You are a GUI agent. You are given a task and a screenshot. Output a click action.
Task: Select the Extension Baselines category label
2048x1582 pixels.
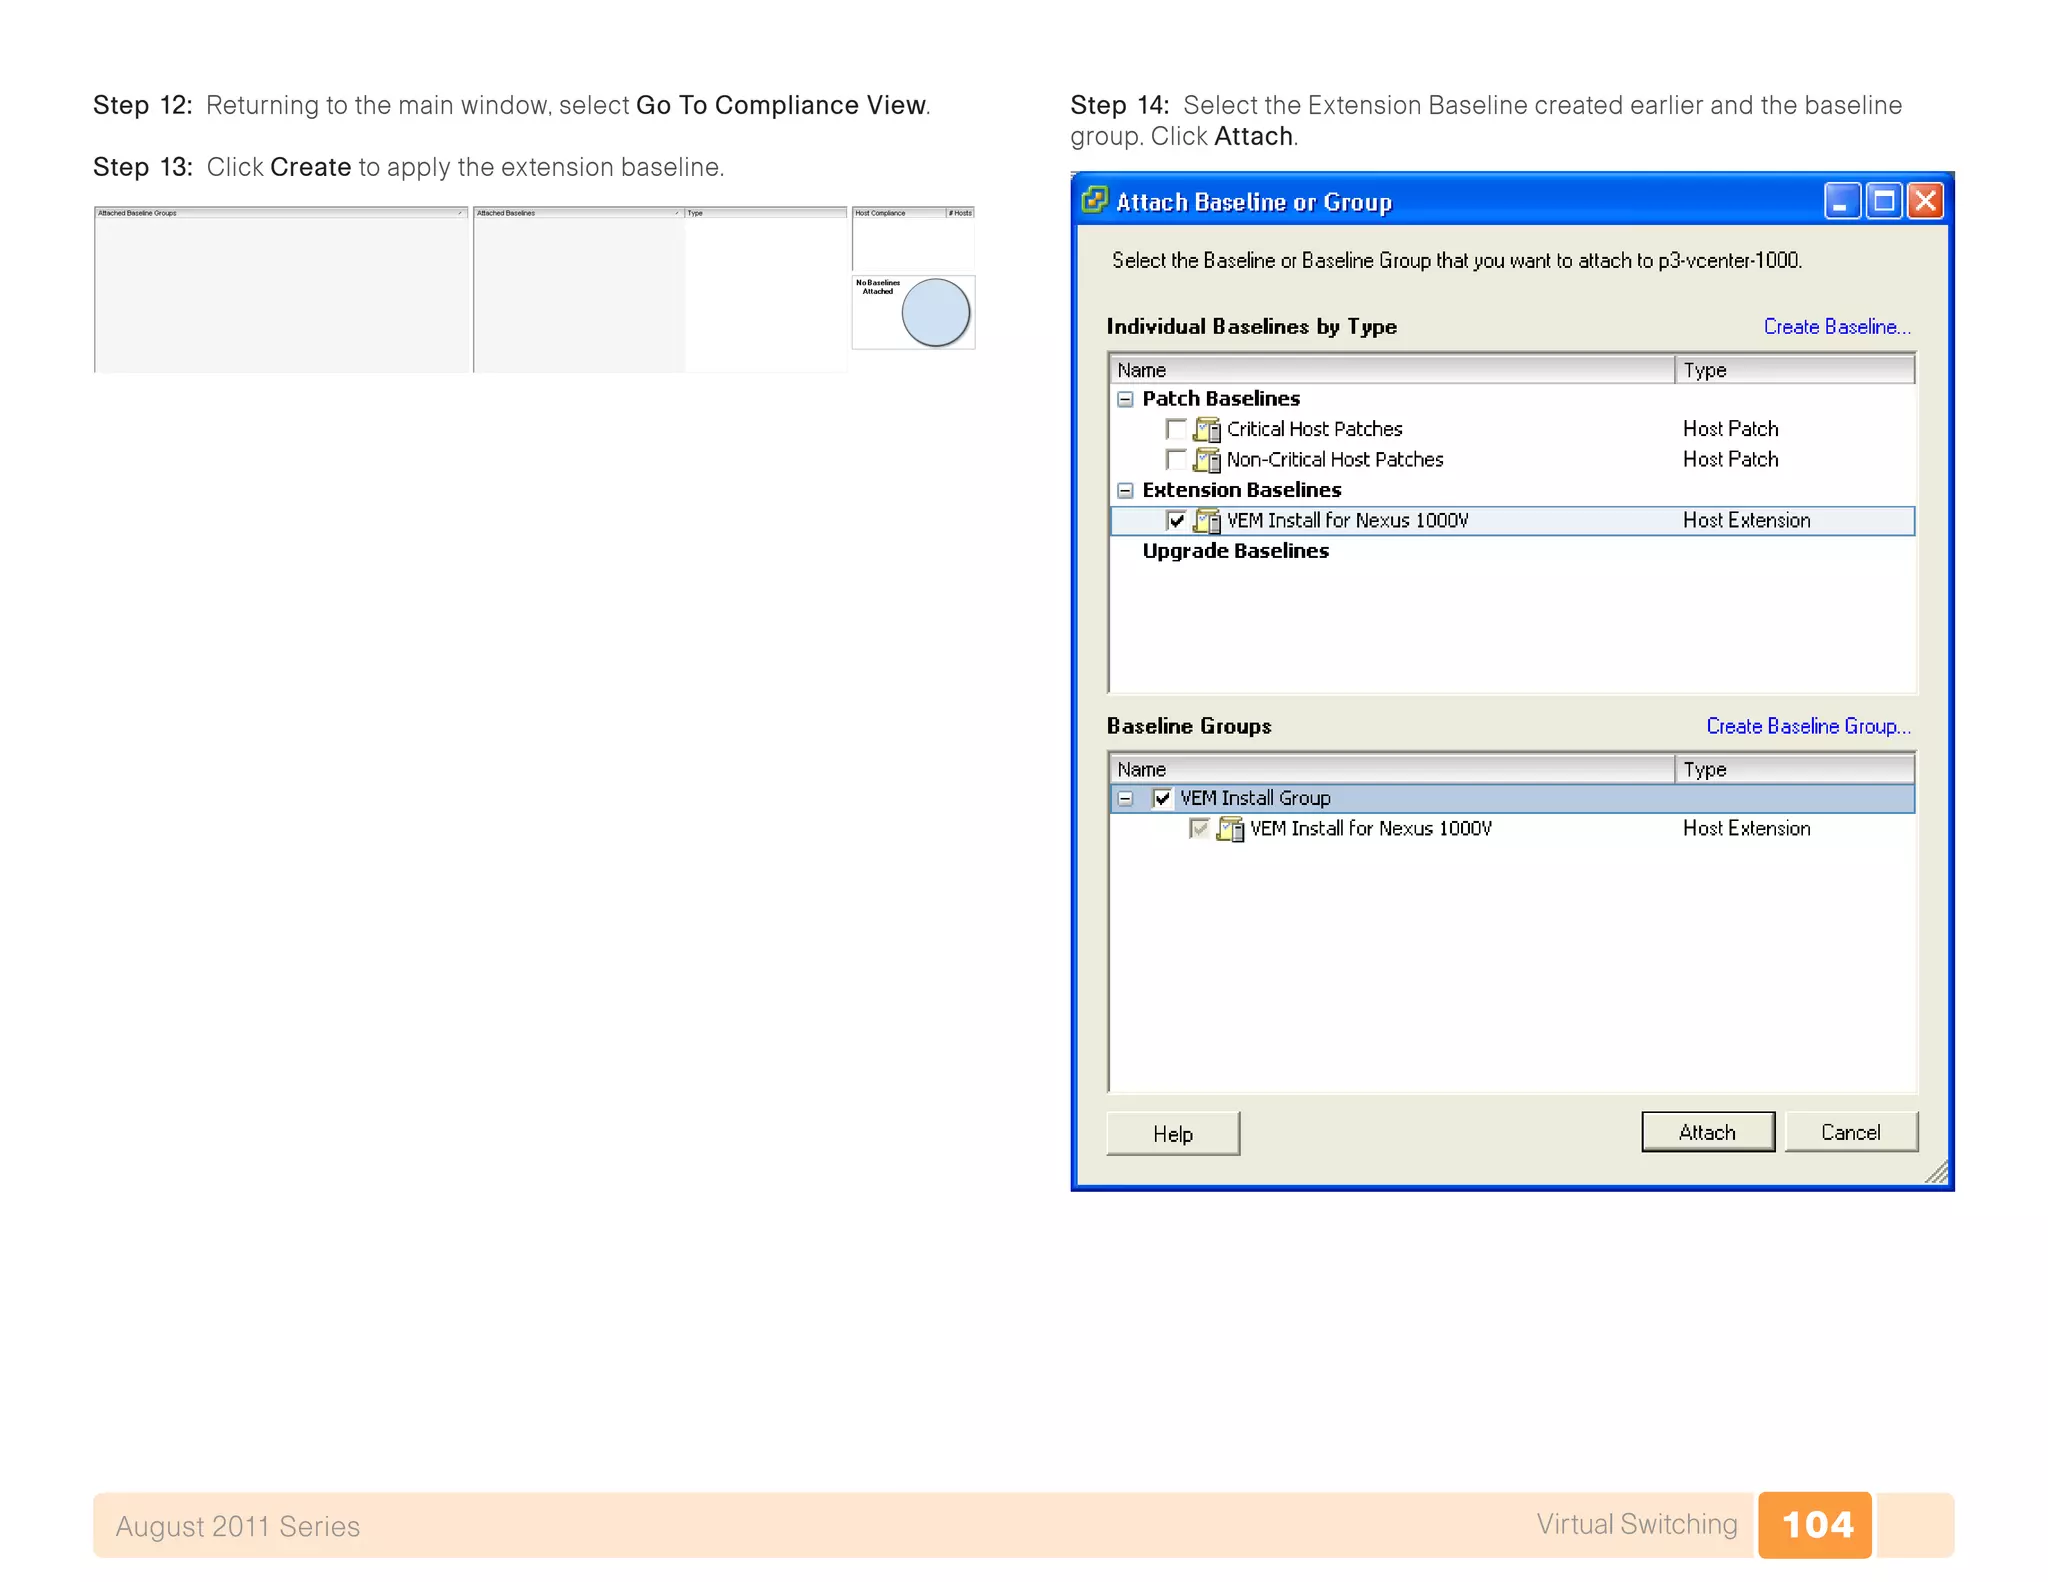point(1241,490)
